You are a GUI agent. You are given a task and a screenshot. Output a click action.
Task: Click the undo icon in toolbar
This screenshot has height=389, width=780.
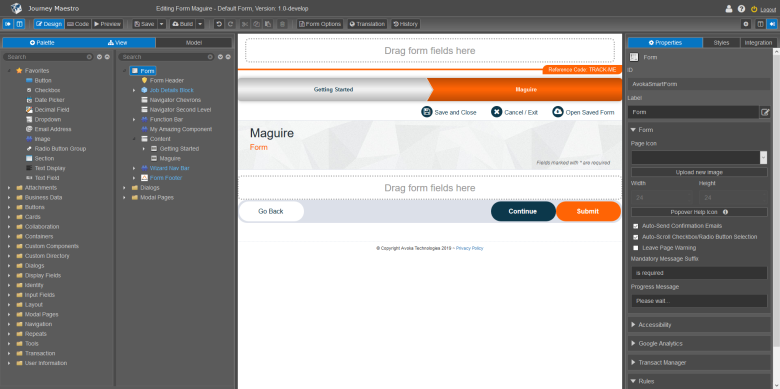[x=218, y=24]
